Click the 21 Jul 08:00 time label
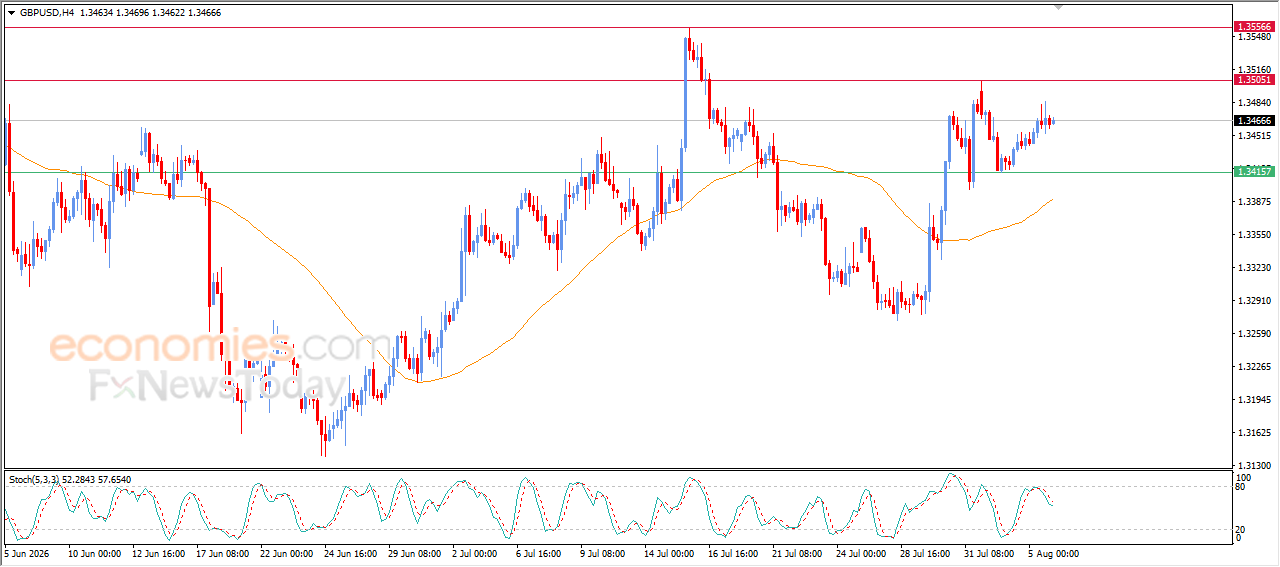This screenshot has height=567, width=1280. tap(797, 553)
